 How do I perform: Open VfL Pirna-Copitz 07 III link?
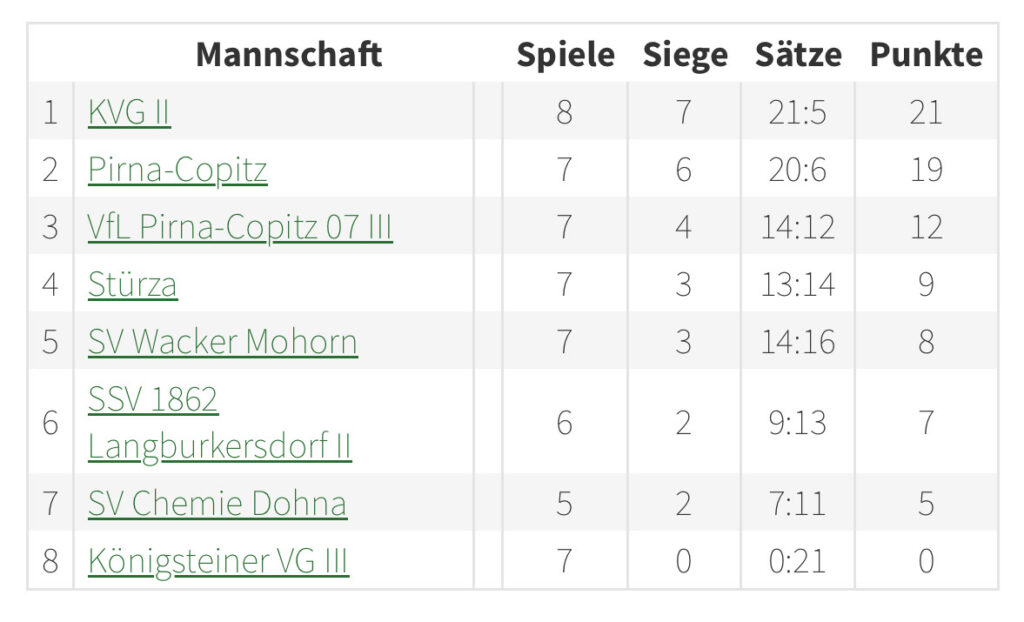[x=240, y=228]
